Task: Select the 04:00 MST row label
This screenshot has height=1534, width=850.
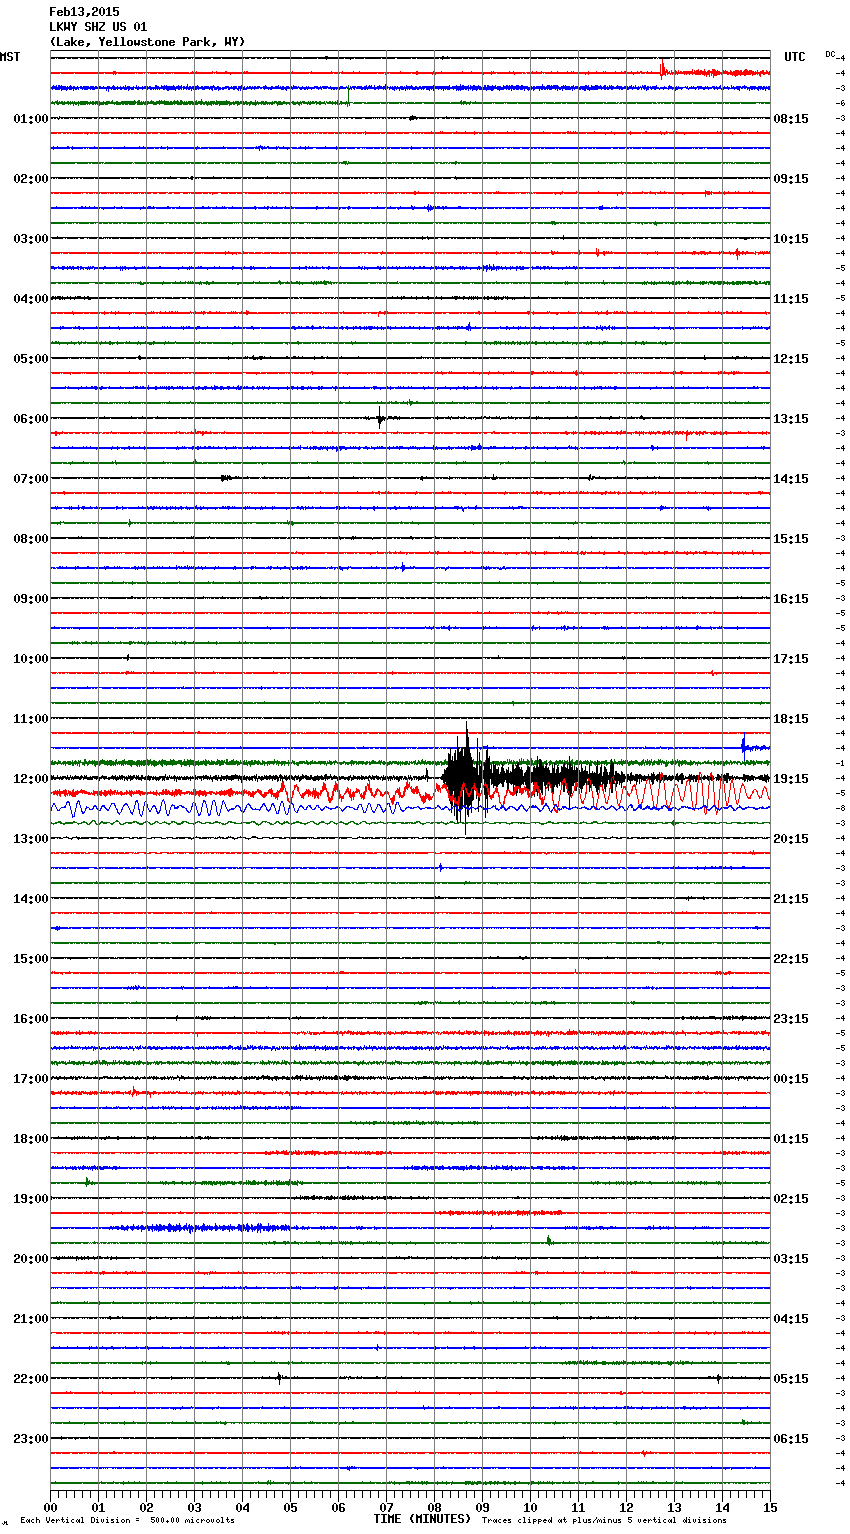Action: tap(31, 299)
